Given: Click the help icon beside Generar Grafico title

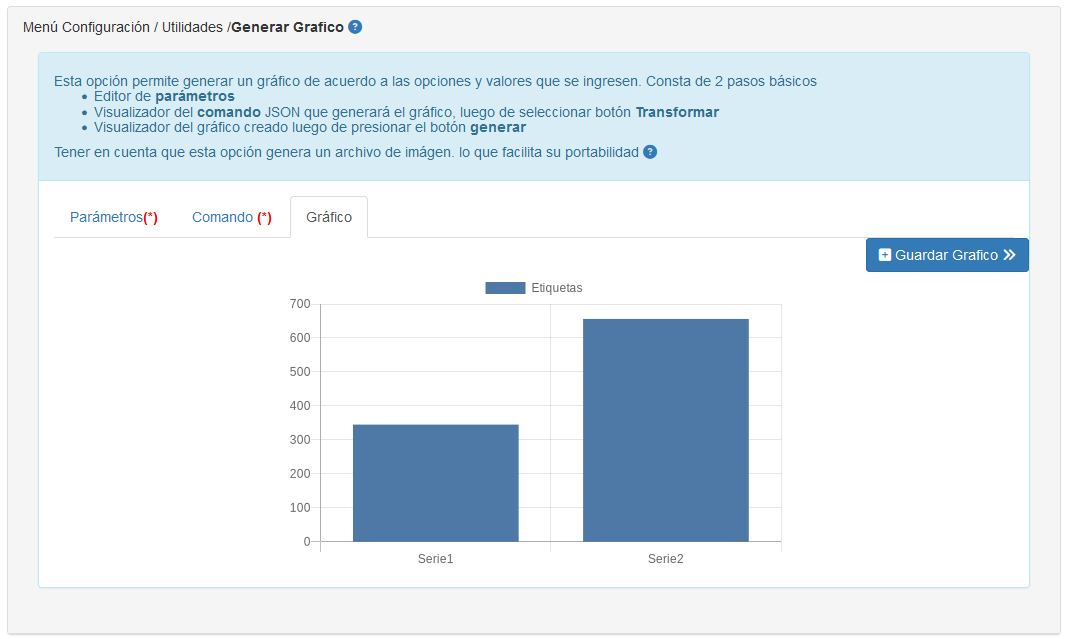Looking at the screenshot, I should [x=355, y=27].
